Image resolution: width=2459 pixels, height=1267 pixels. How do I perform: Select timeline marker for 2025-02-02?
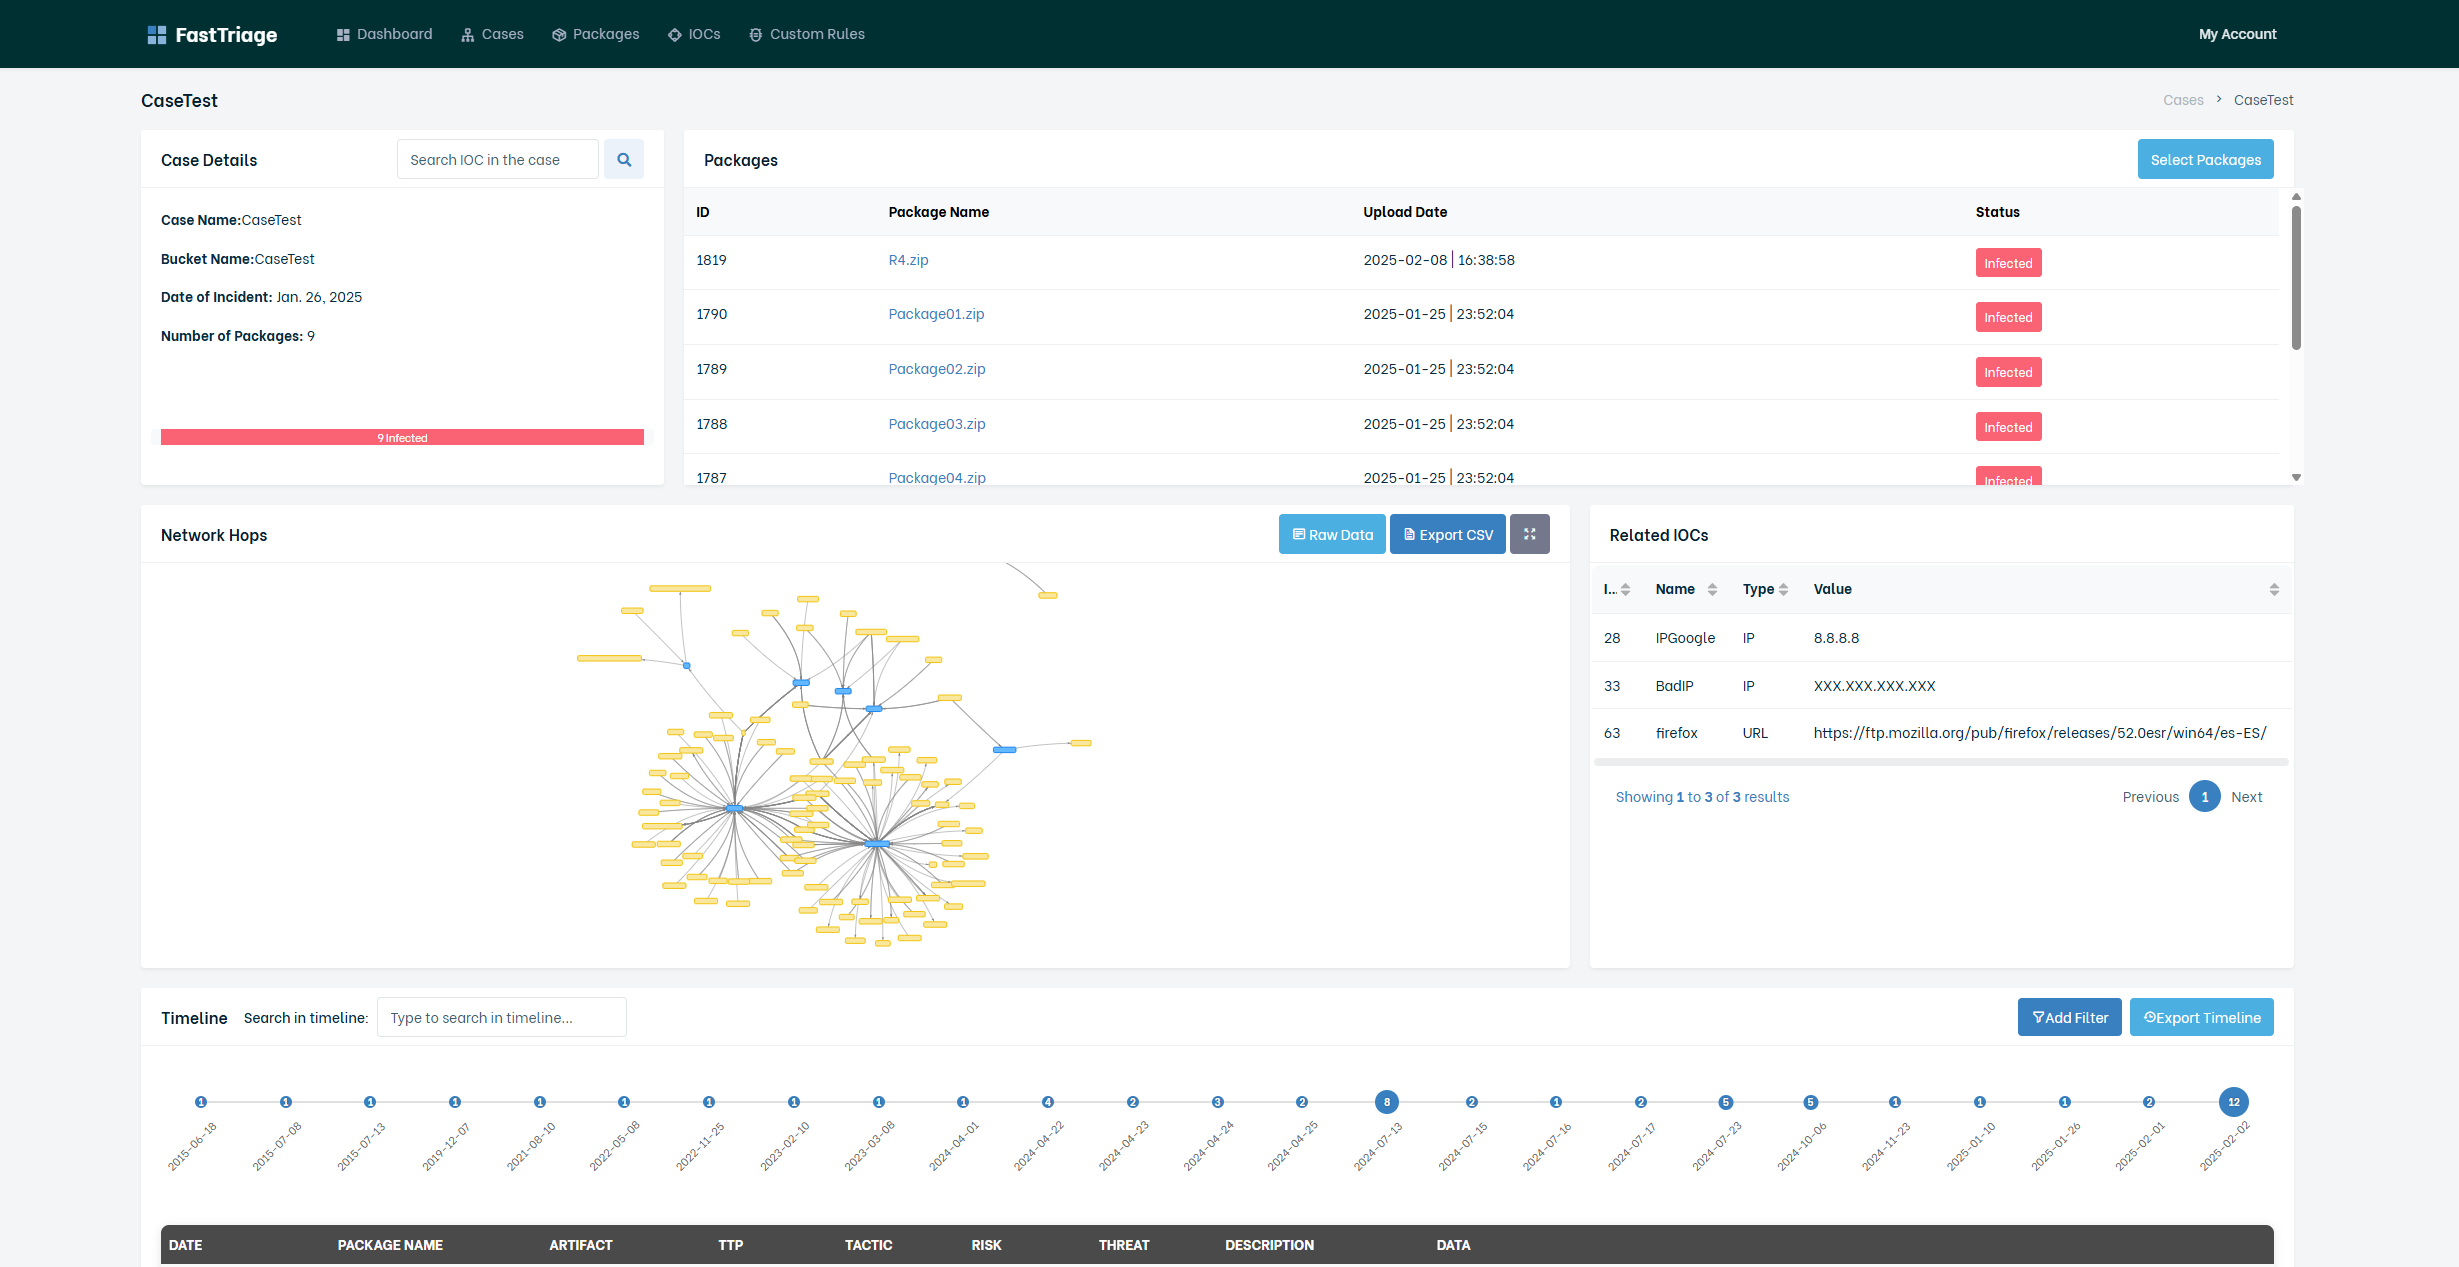(x=2233, y=1102)
